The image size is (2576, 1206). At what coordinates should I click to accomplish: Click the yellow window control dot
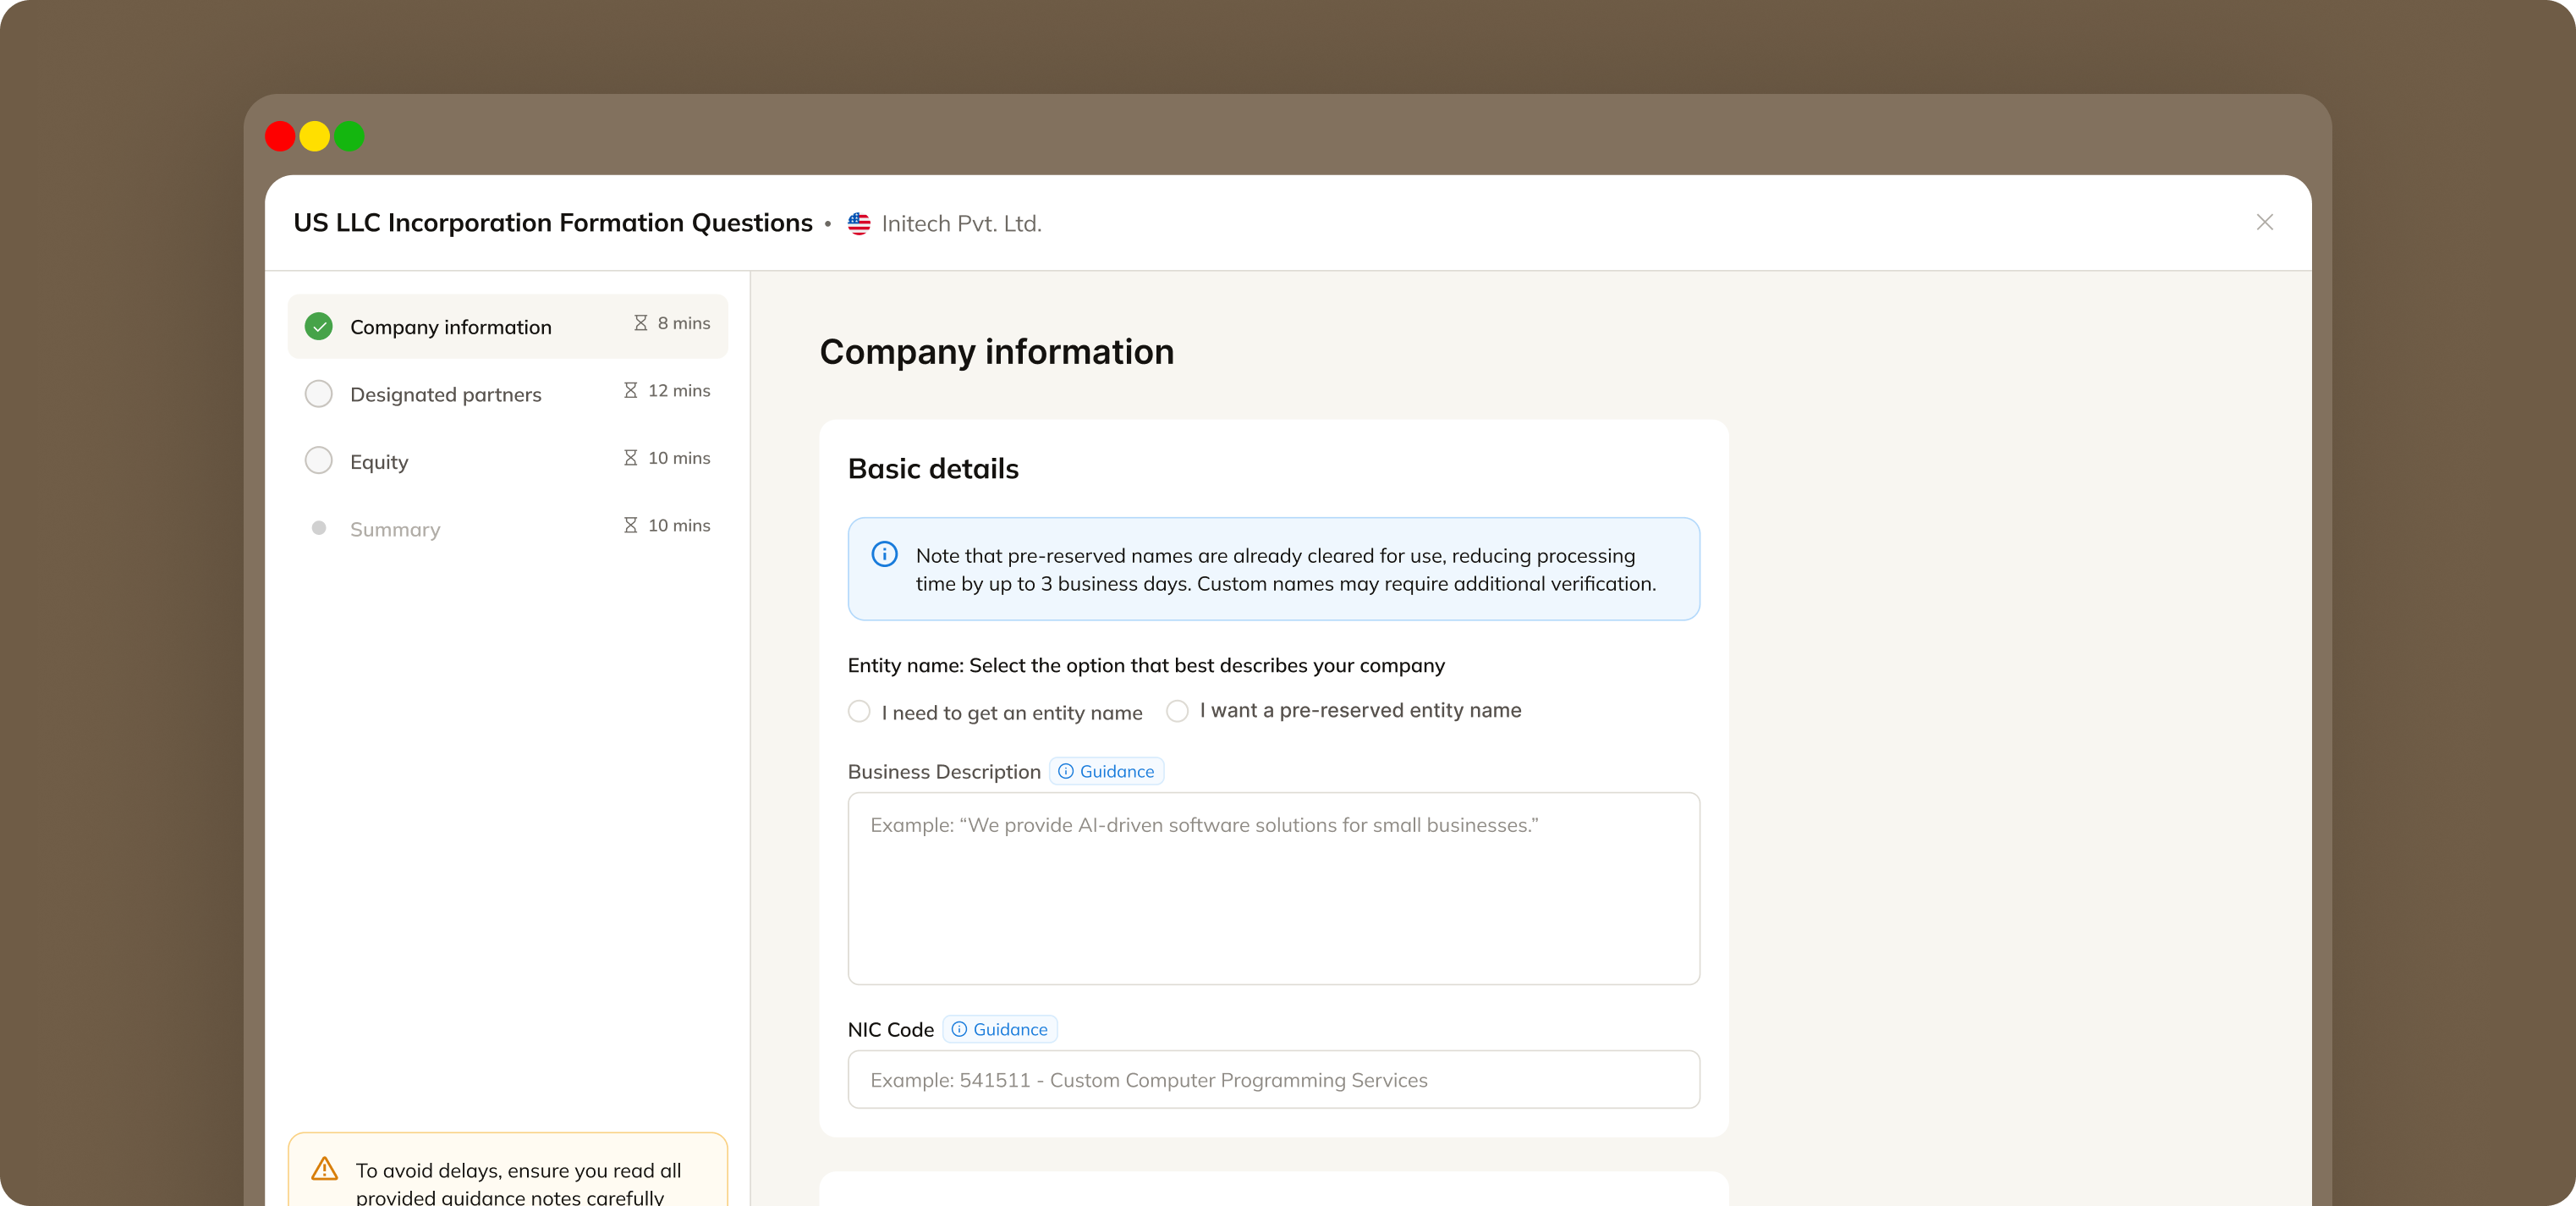click(x=314, y=136)
